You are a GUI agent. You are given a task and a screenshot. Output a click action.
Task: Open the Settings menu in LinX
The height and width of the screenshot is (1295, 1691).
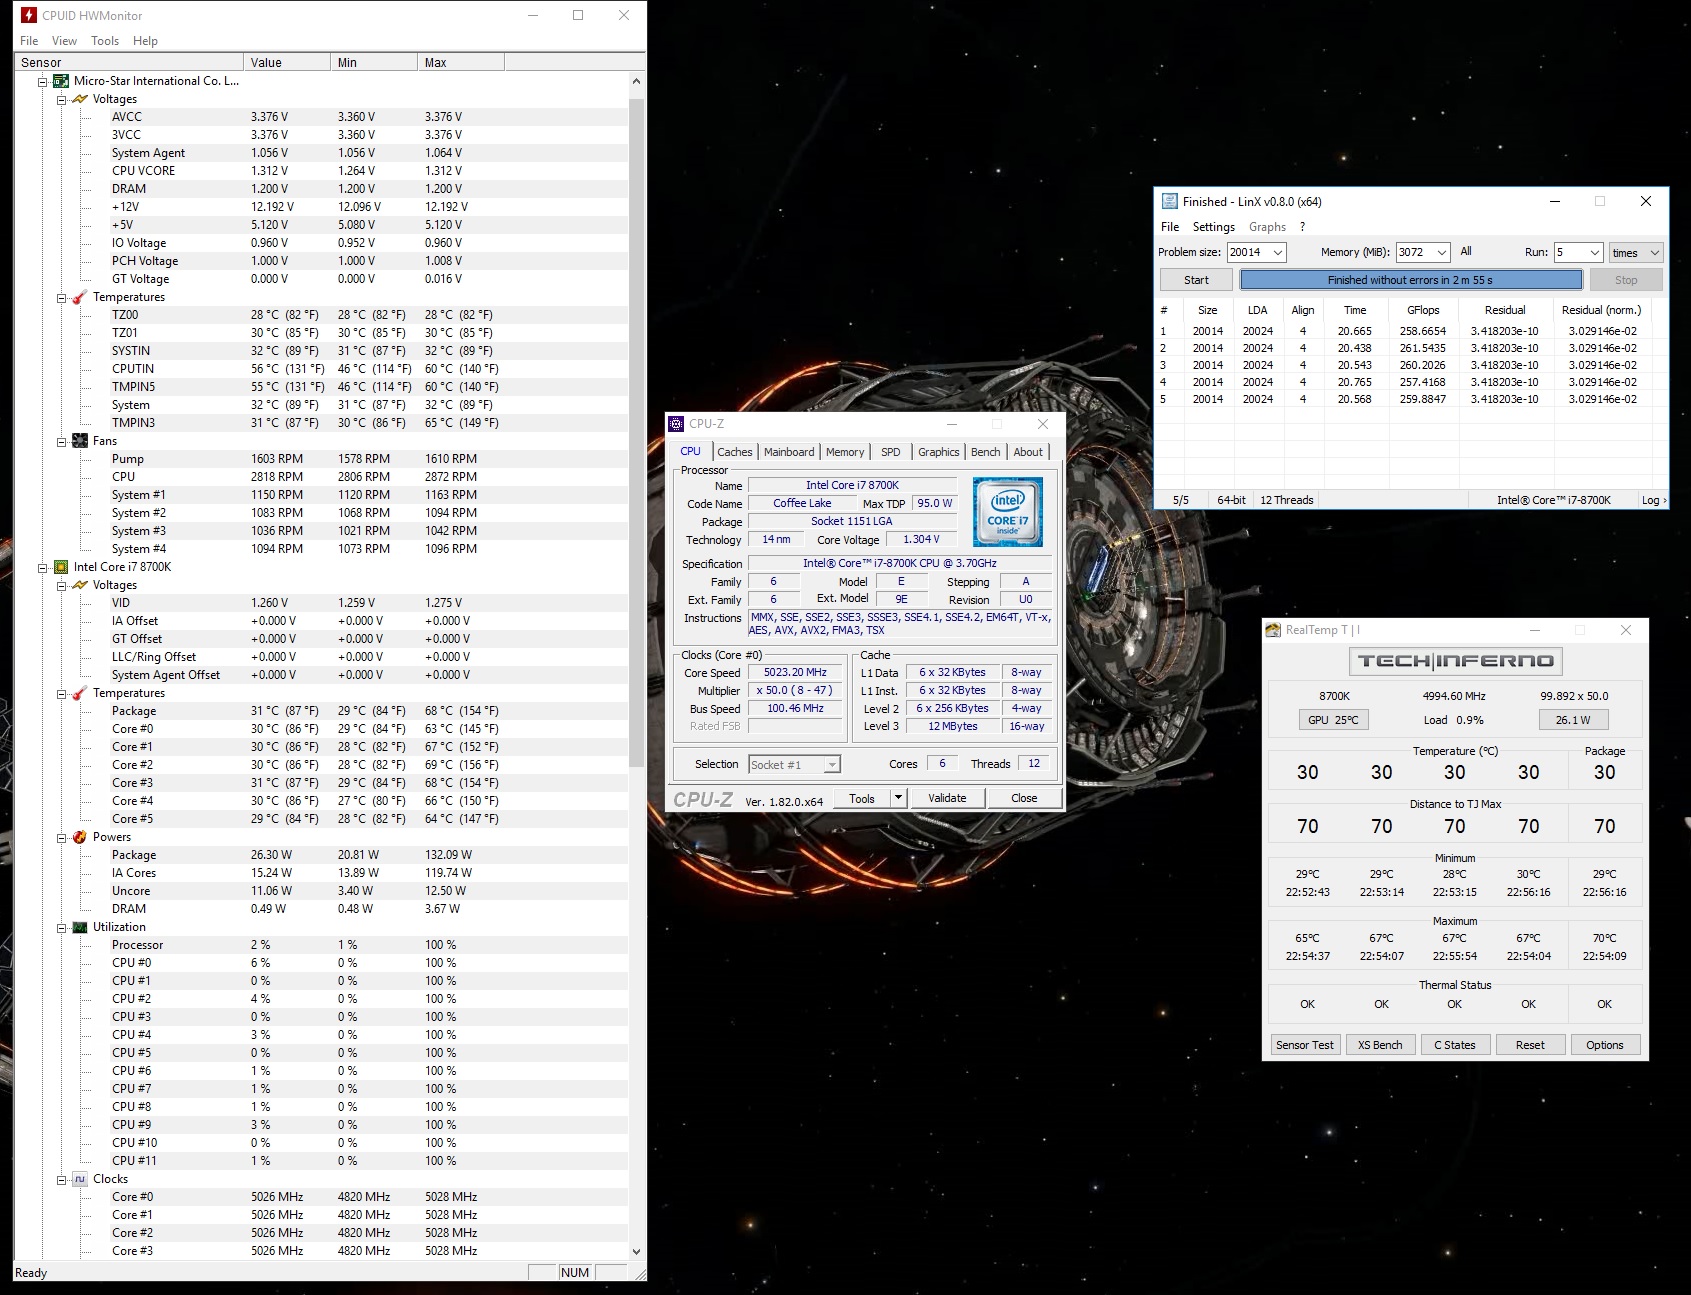[1213, 227]
